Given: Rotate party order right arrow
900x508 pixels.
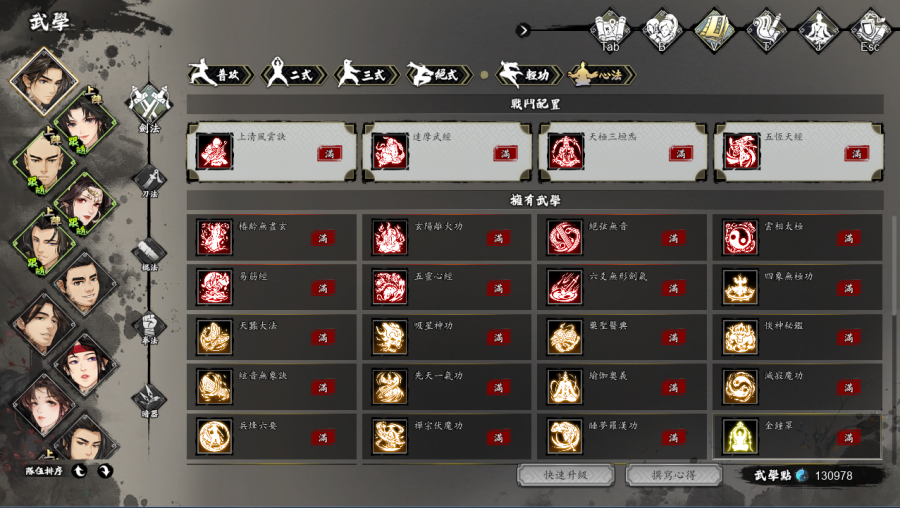Looking at the screenshot, I should point(104,471).
